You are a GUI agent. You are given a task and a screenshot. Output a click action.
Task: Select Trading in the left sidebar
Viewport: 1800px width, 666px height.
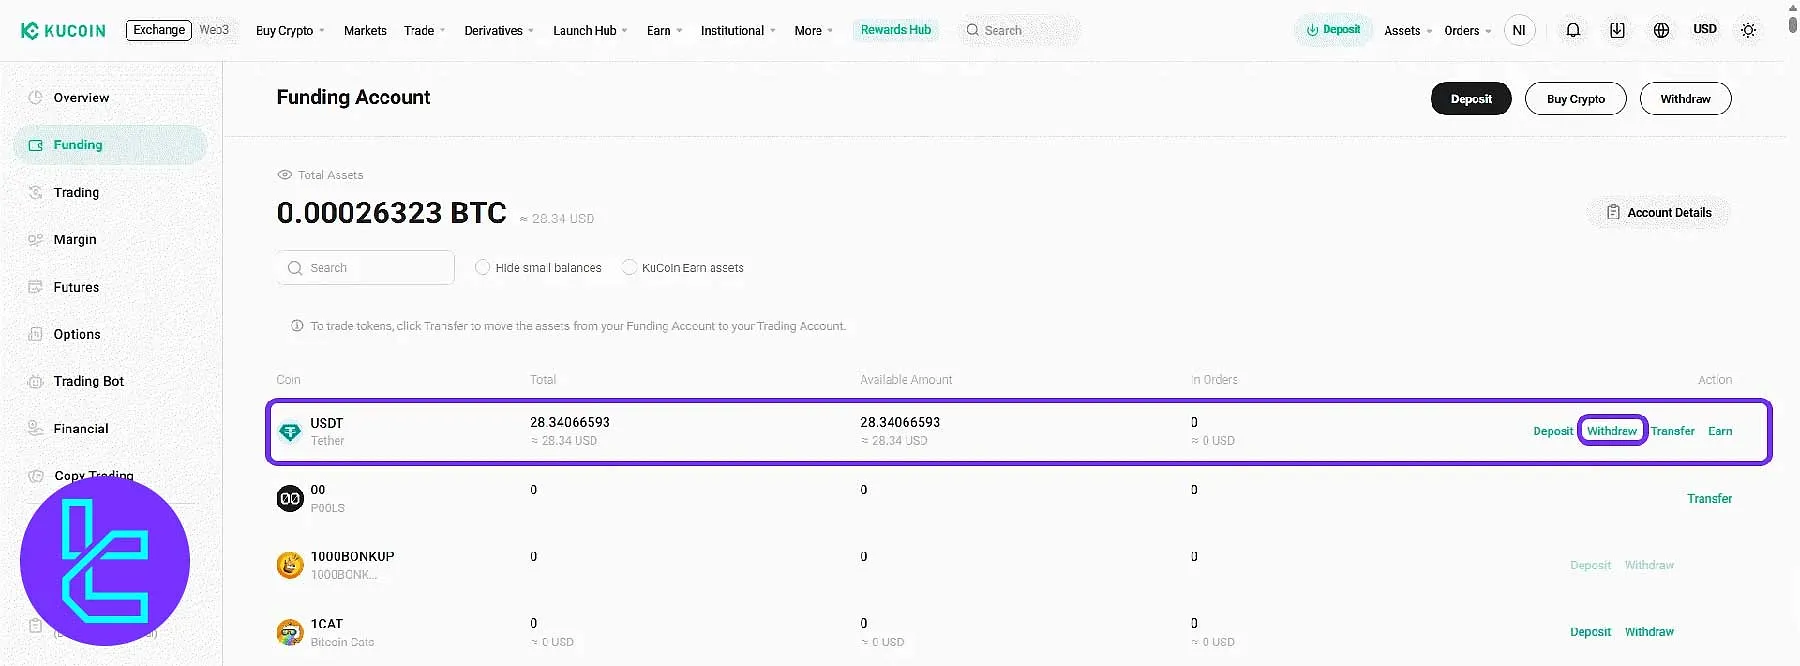(76, 192)
